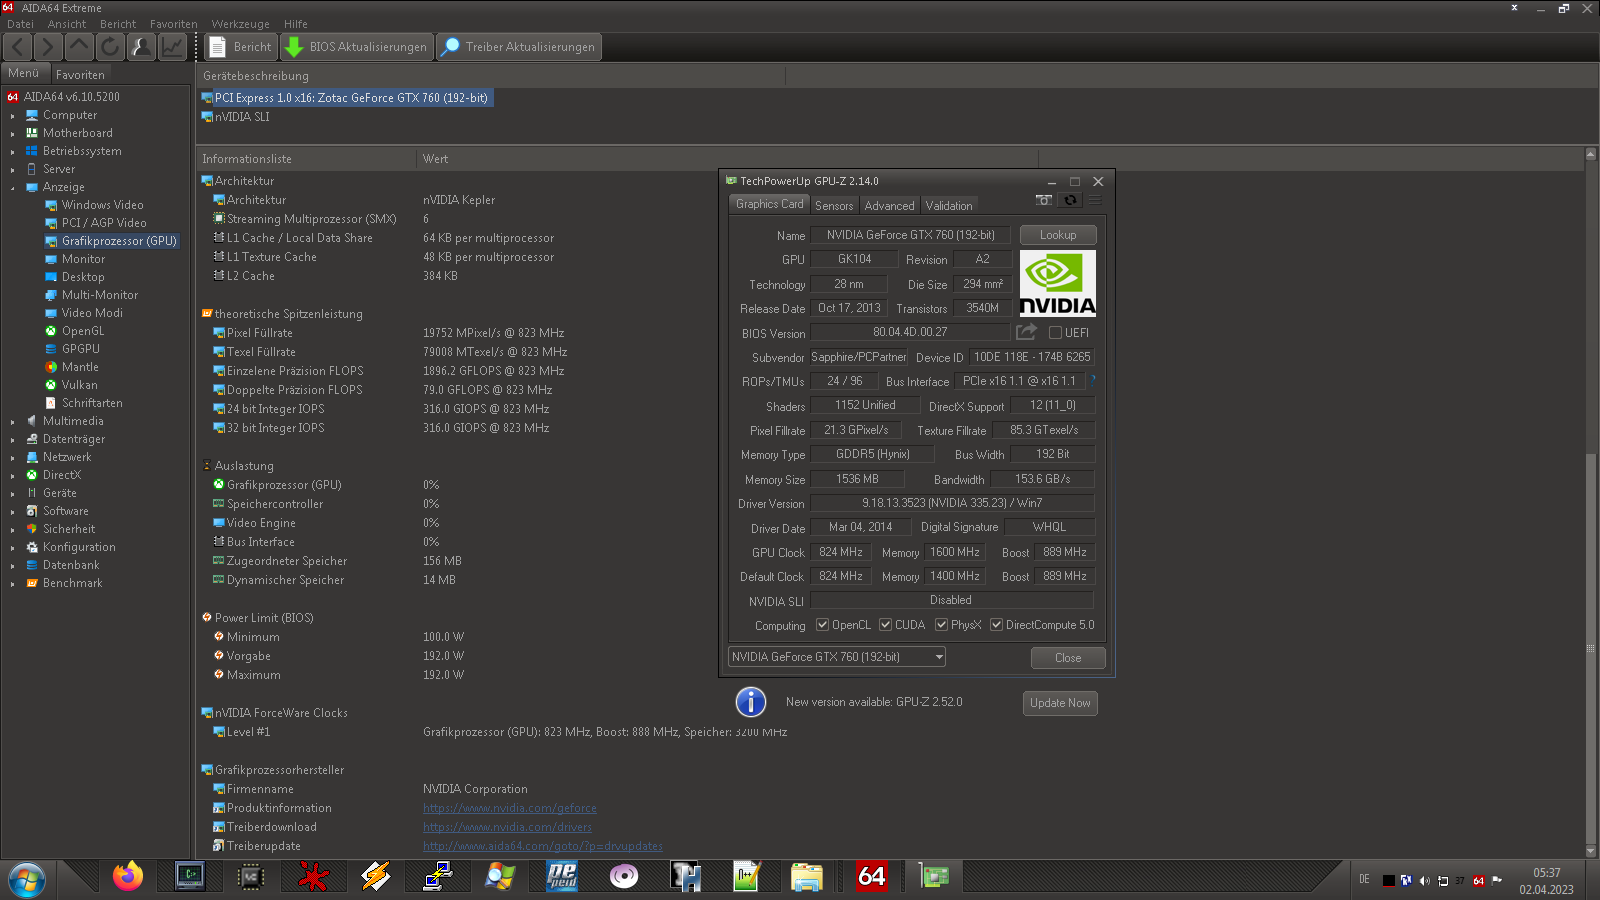Toggle the OpenCL checkbox
This screenshot has height=900, width=1600.
(x=822, y=625)
